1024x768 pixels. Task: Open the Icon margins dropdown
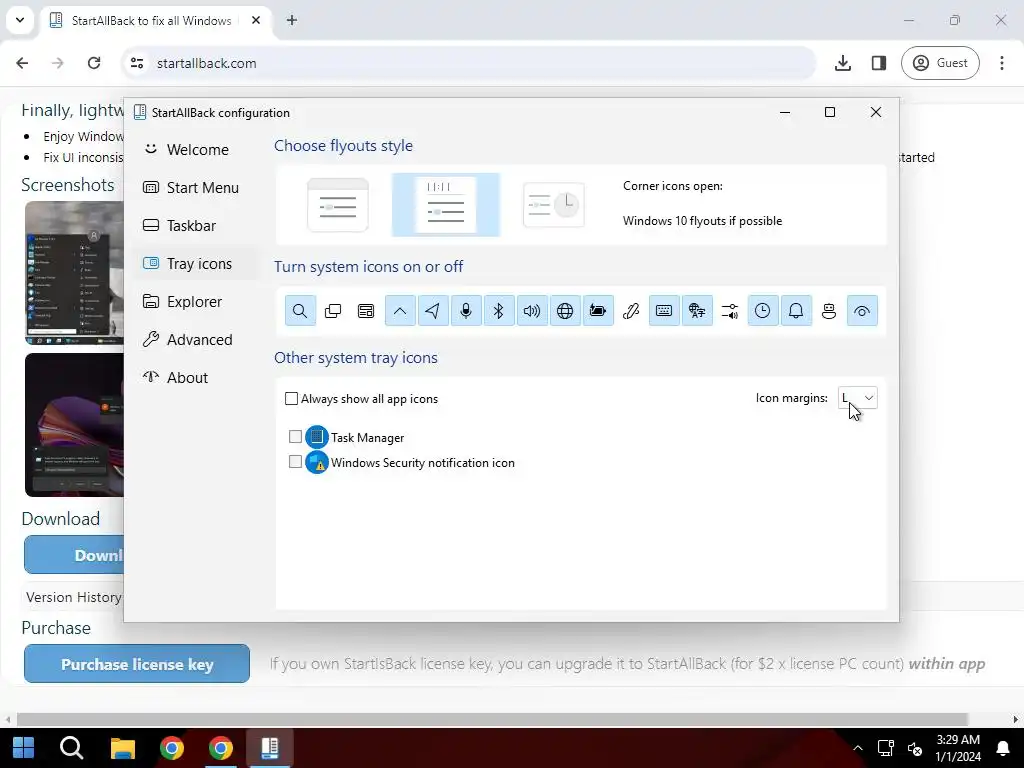[x=857, y=398]
